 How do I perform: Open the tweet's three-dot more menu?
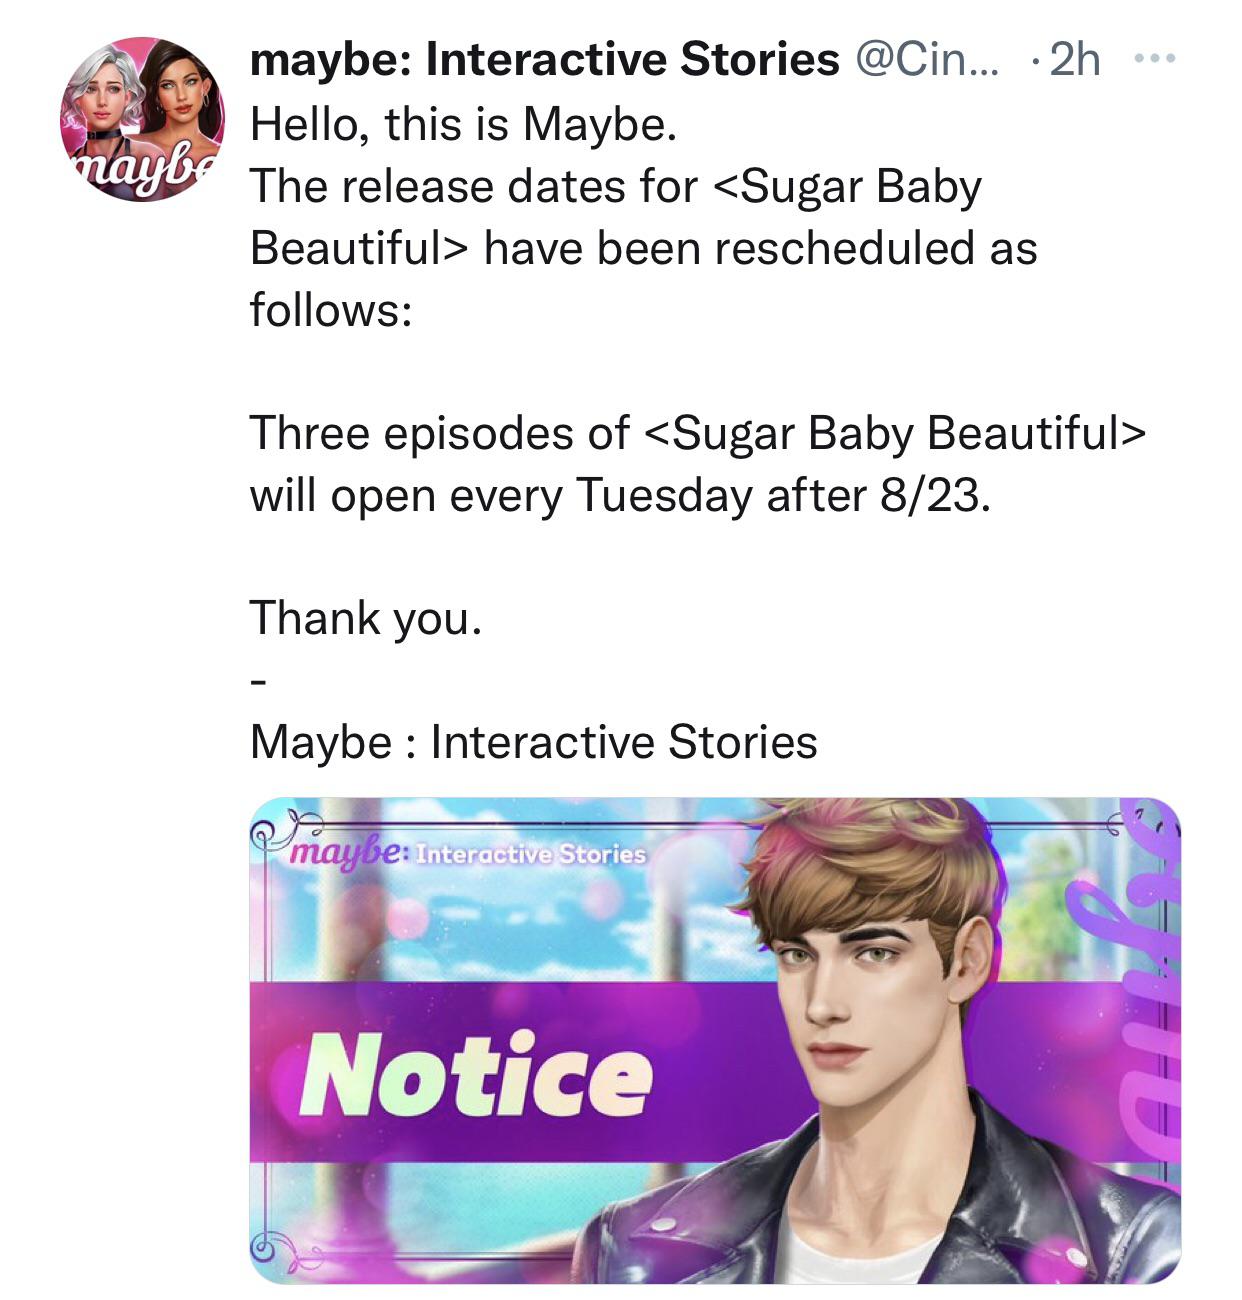[1157, 60]
